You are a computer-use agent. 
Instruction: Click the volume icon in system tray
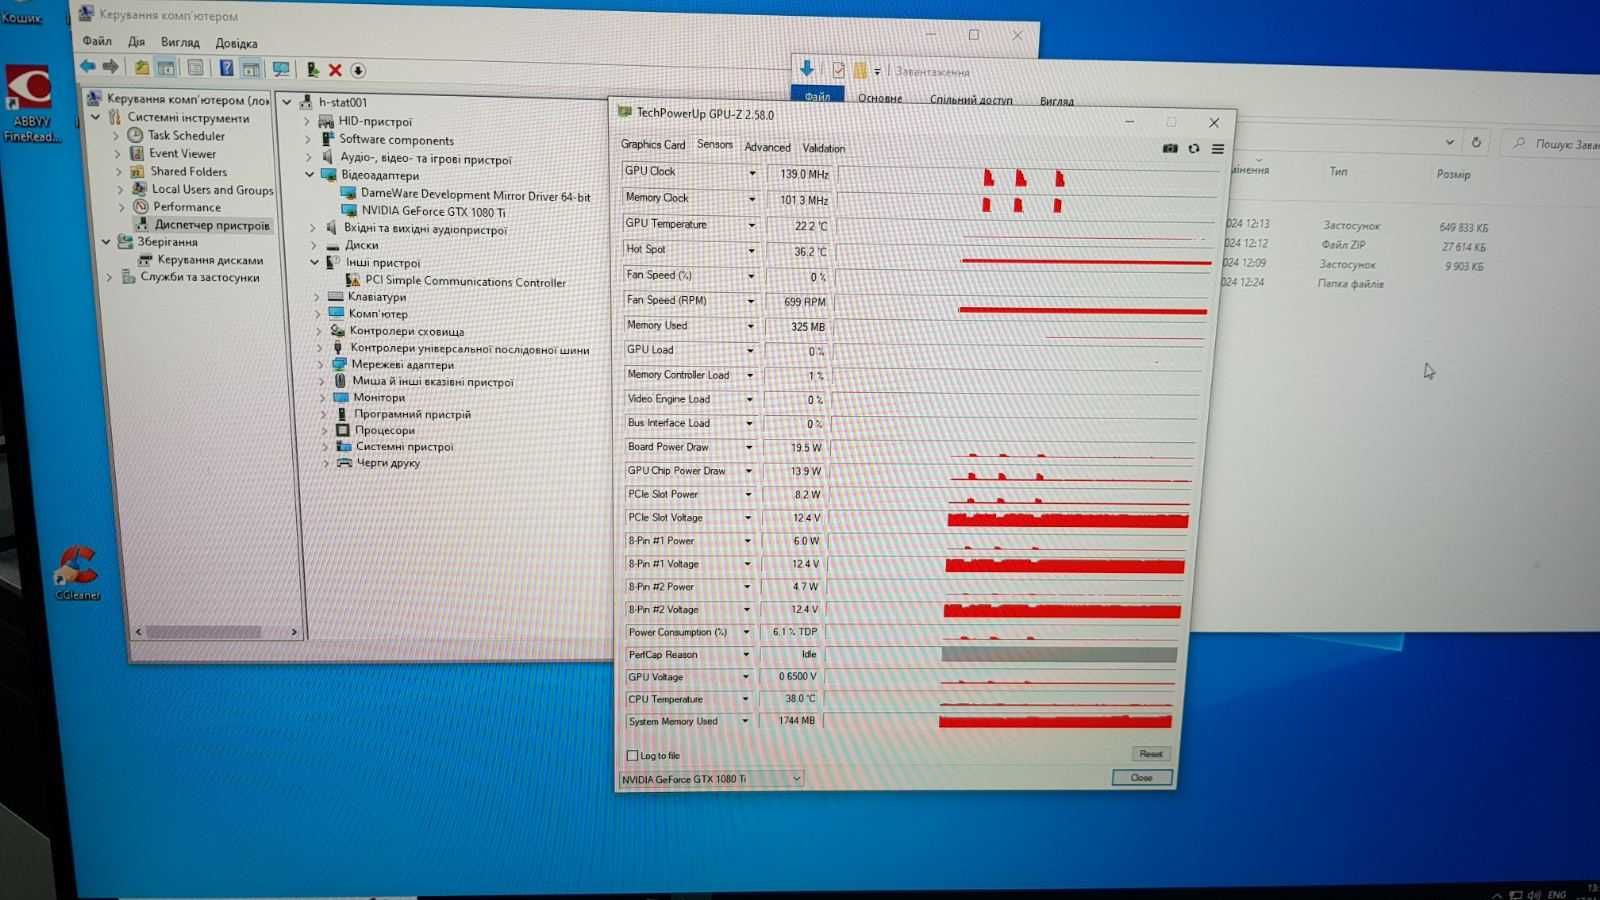[1533, 894]
